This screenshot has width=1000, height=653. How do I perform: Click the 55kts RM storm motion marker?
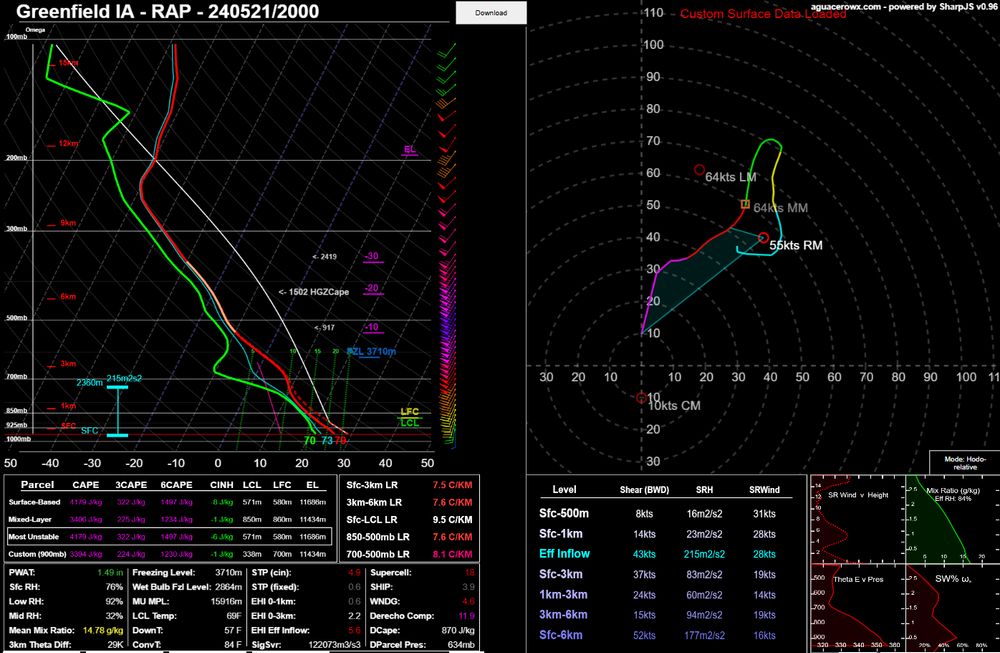click(763, 238)
